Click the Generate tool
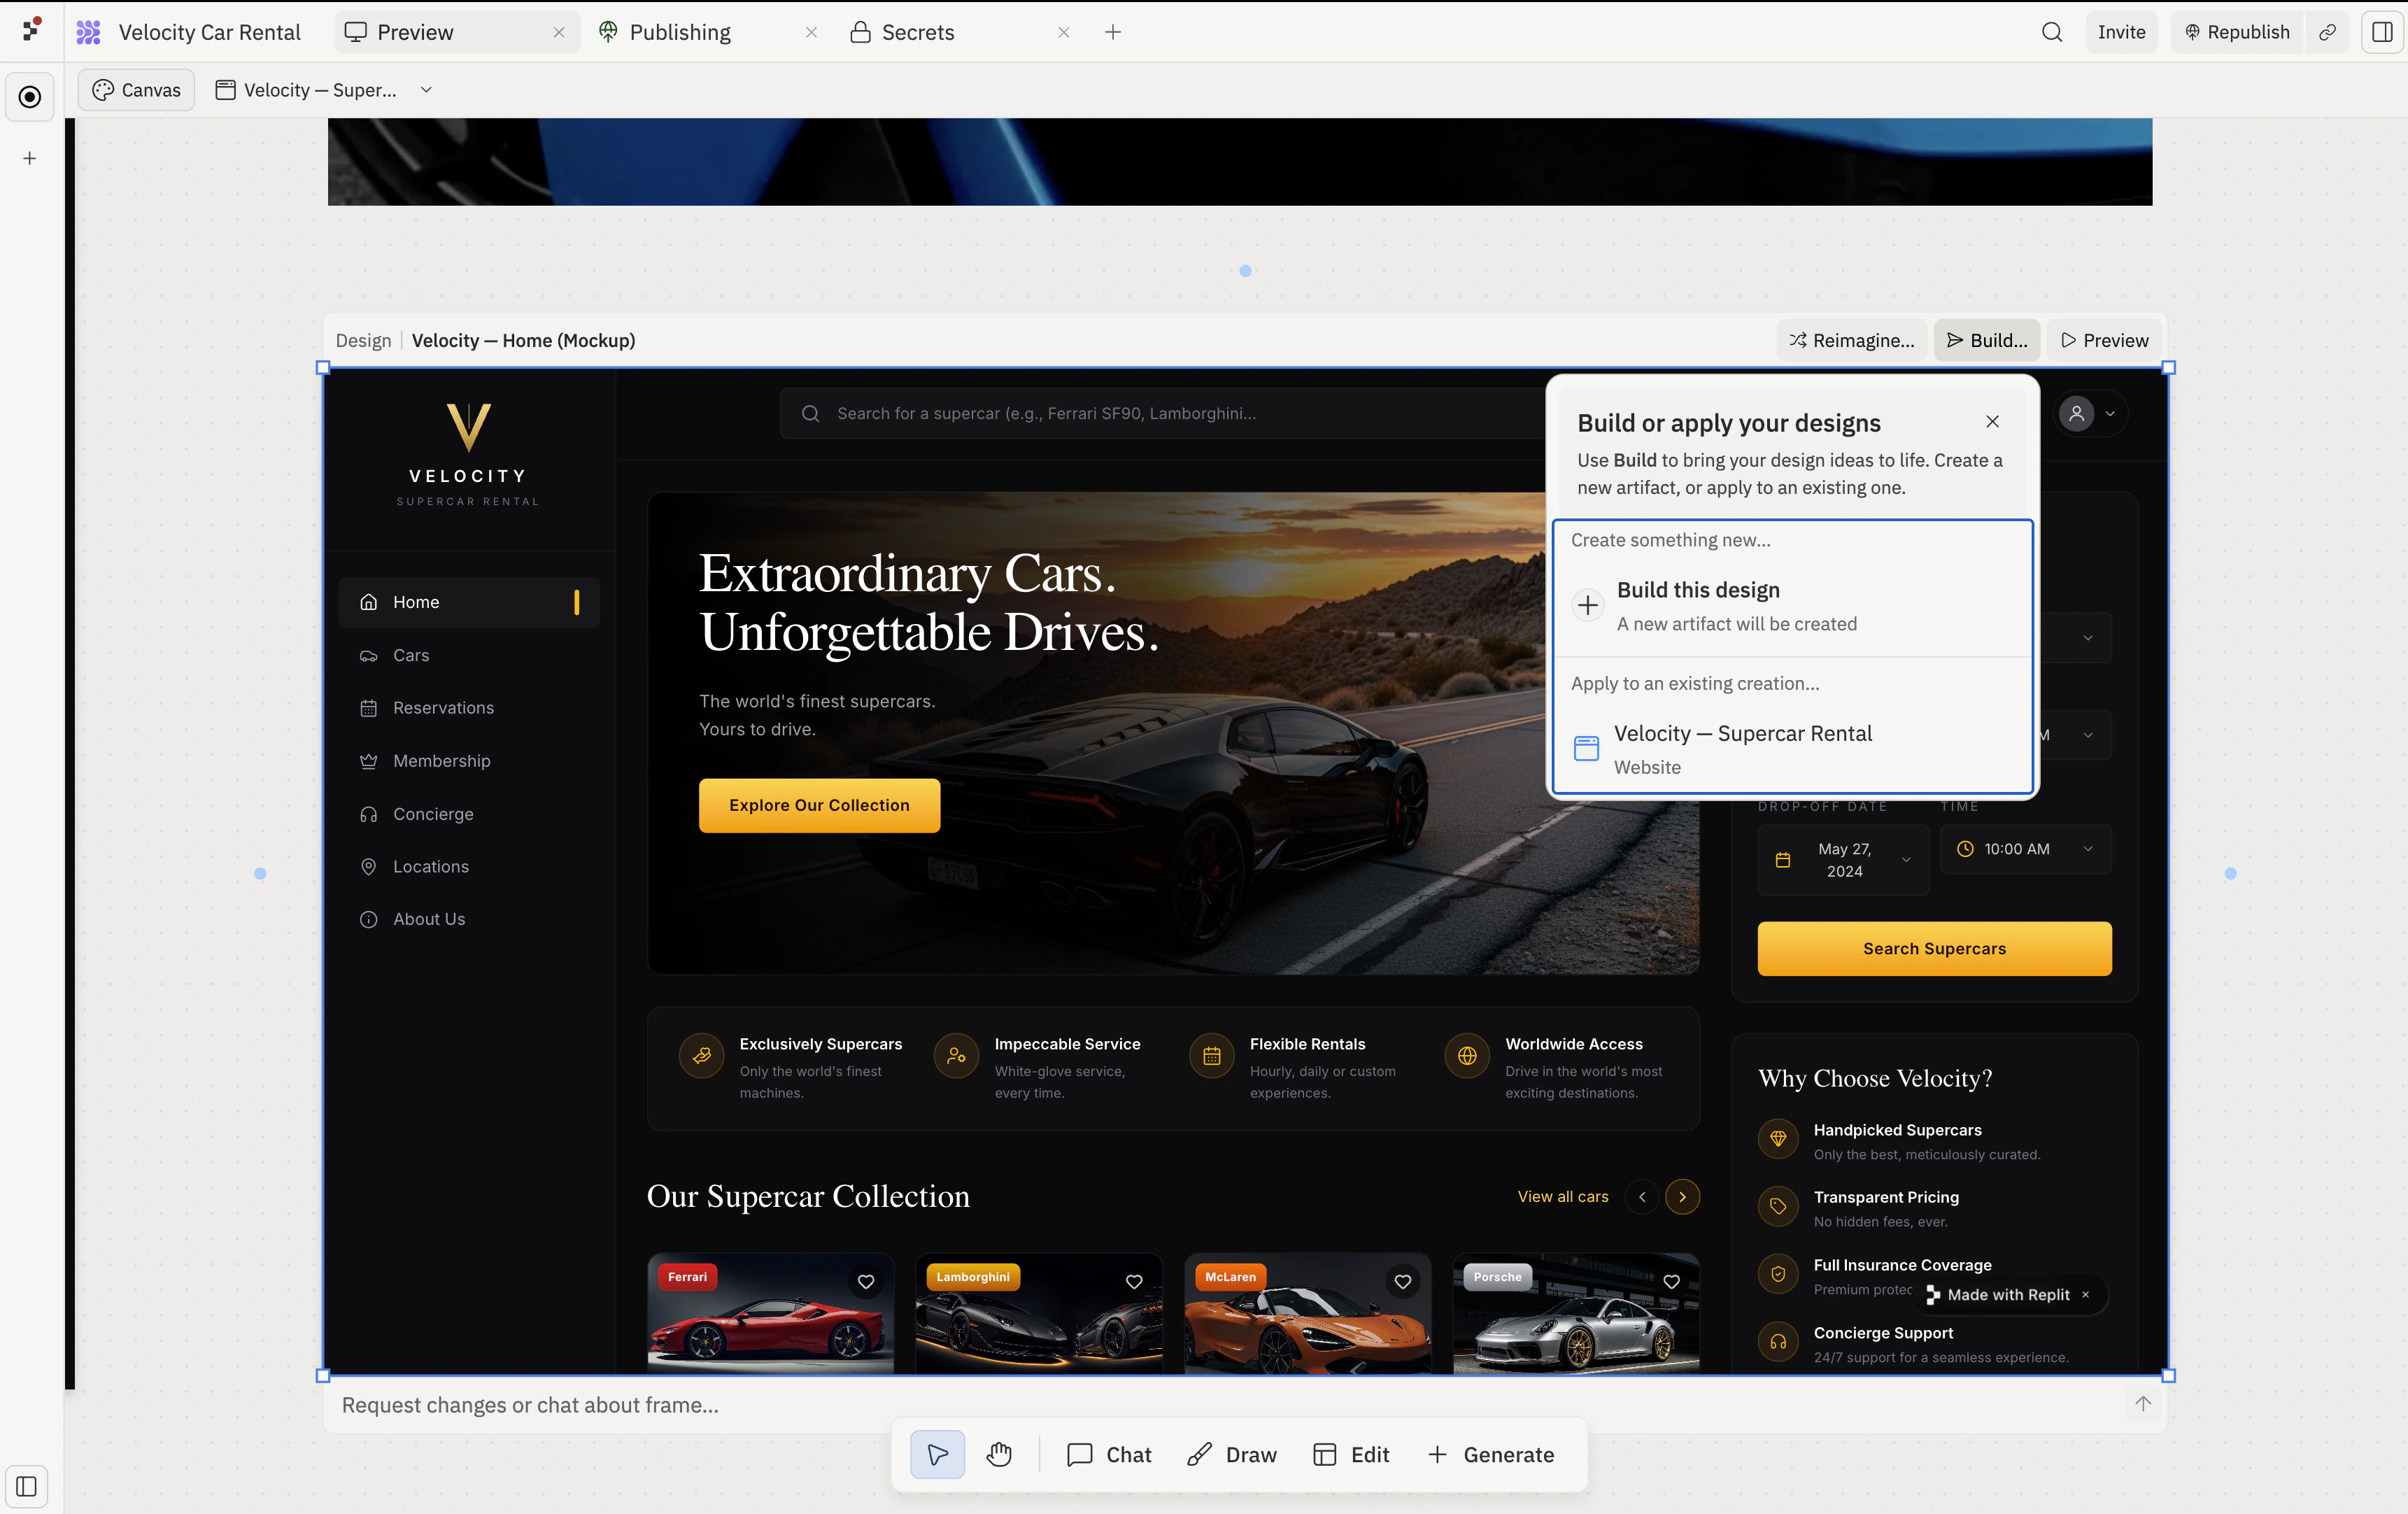This screenshot has height=1514, width=2408. [1490, 1454]
